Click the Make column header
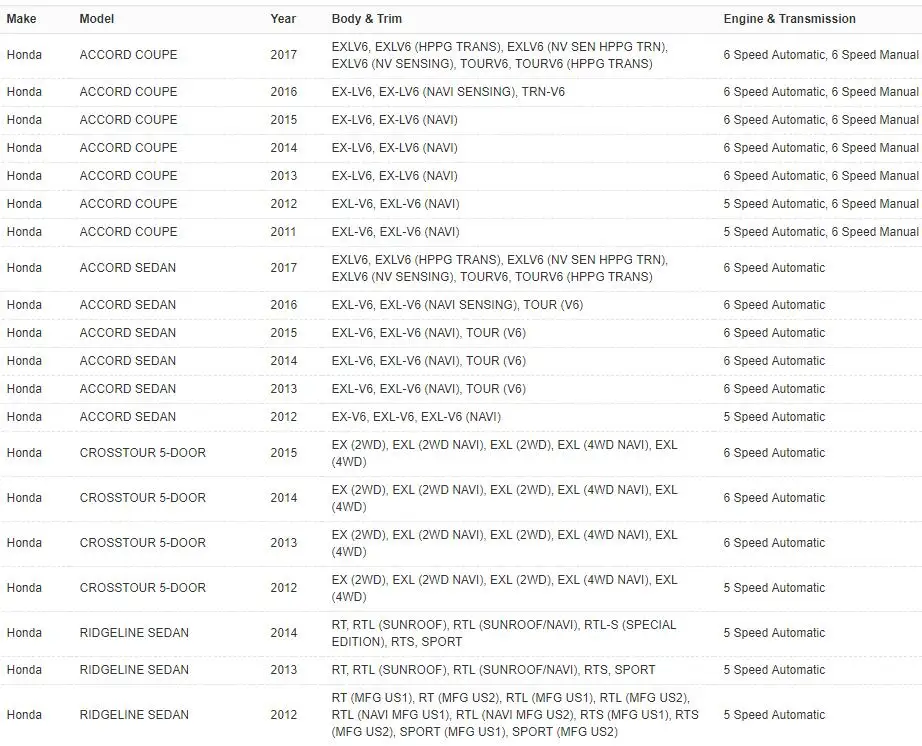The height and width of the screenshot is (746, 922). (21, 19)
